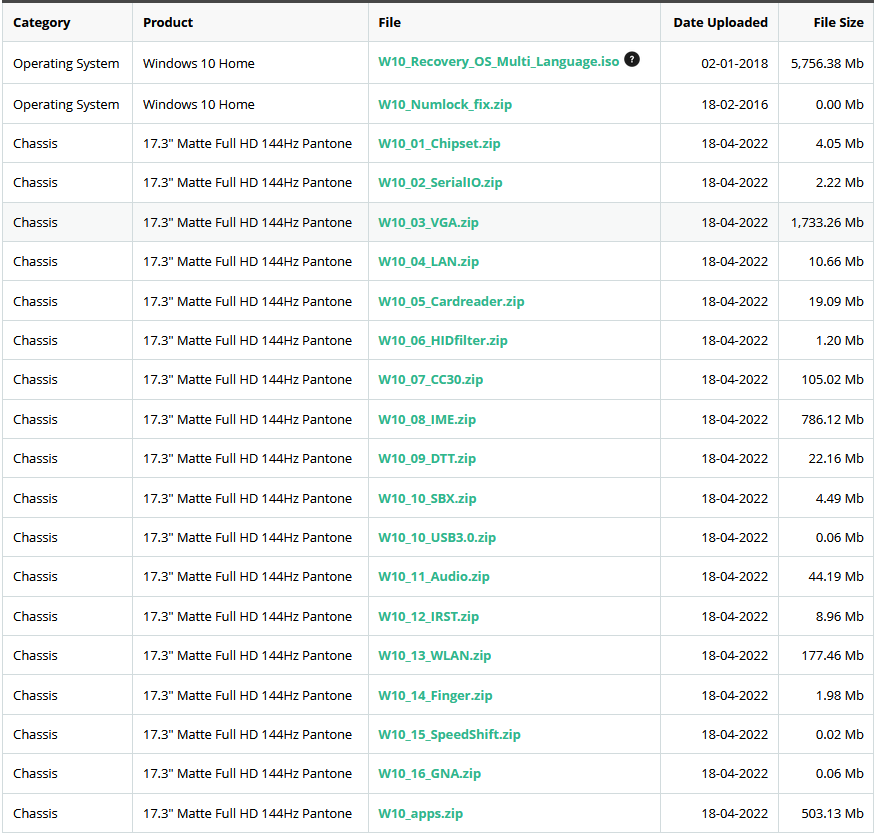
Task: Click the File Size column header
Action: pos(838,22)
